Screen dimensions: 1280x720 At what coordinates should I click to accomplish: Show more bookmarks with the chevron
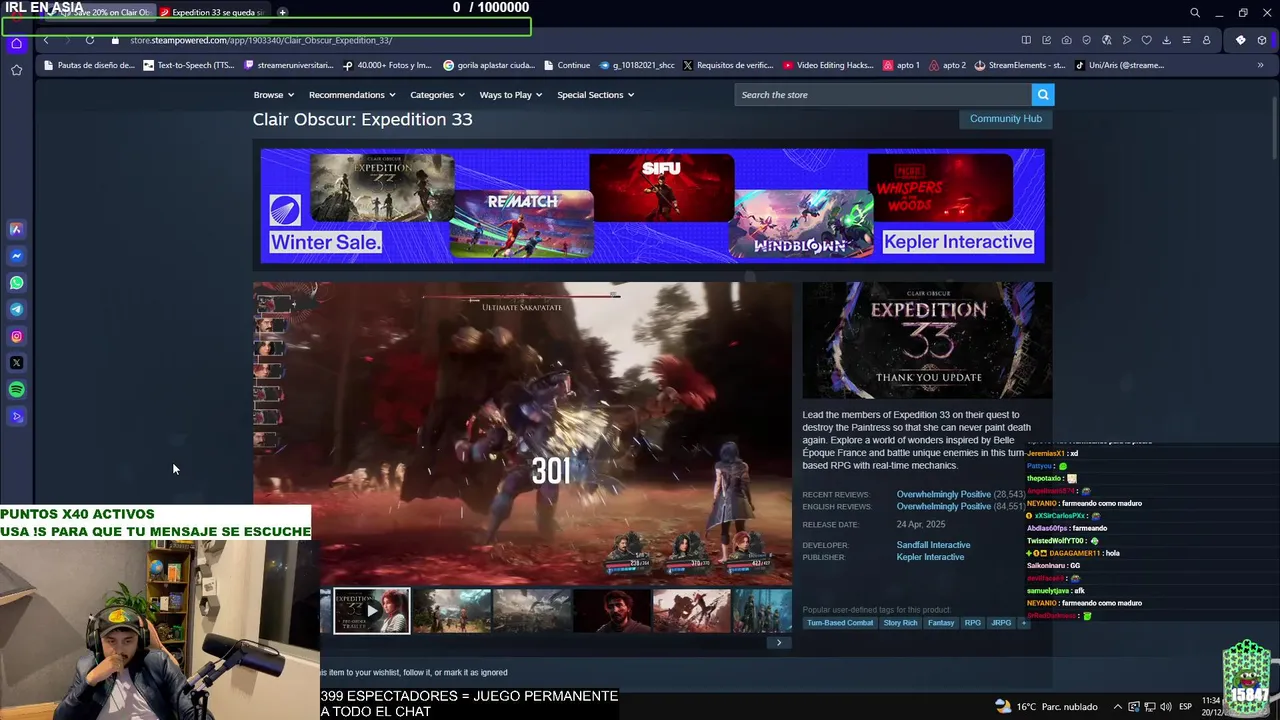click(1260, 65)
